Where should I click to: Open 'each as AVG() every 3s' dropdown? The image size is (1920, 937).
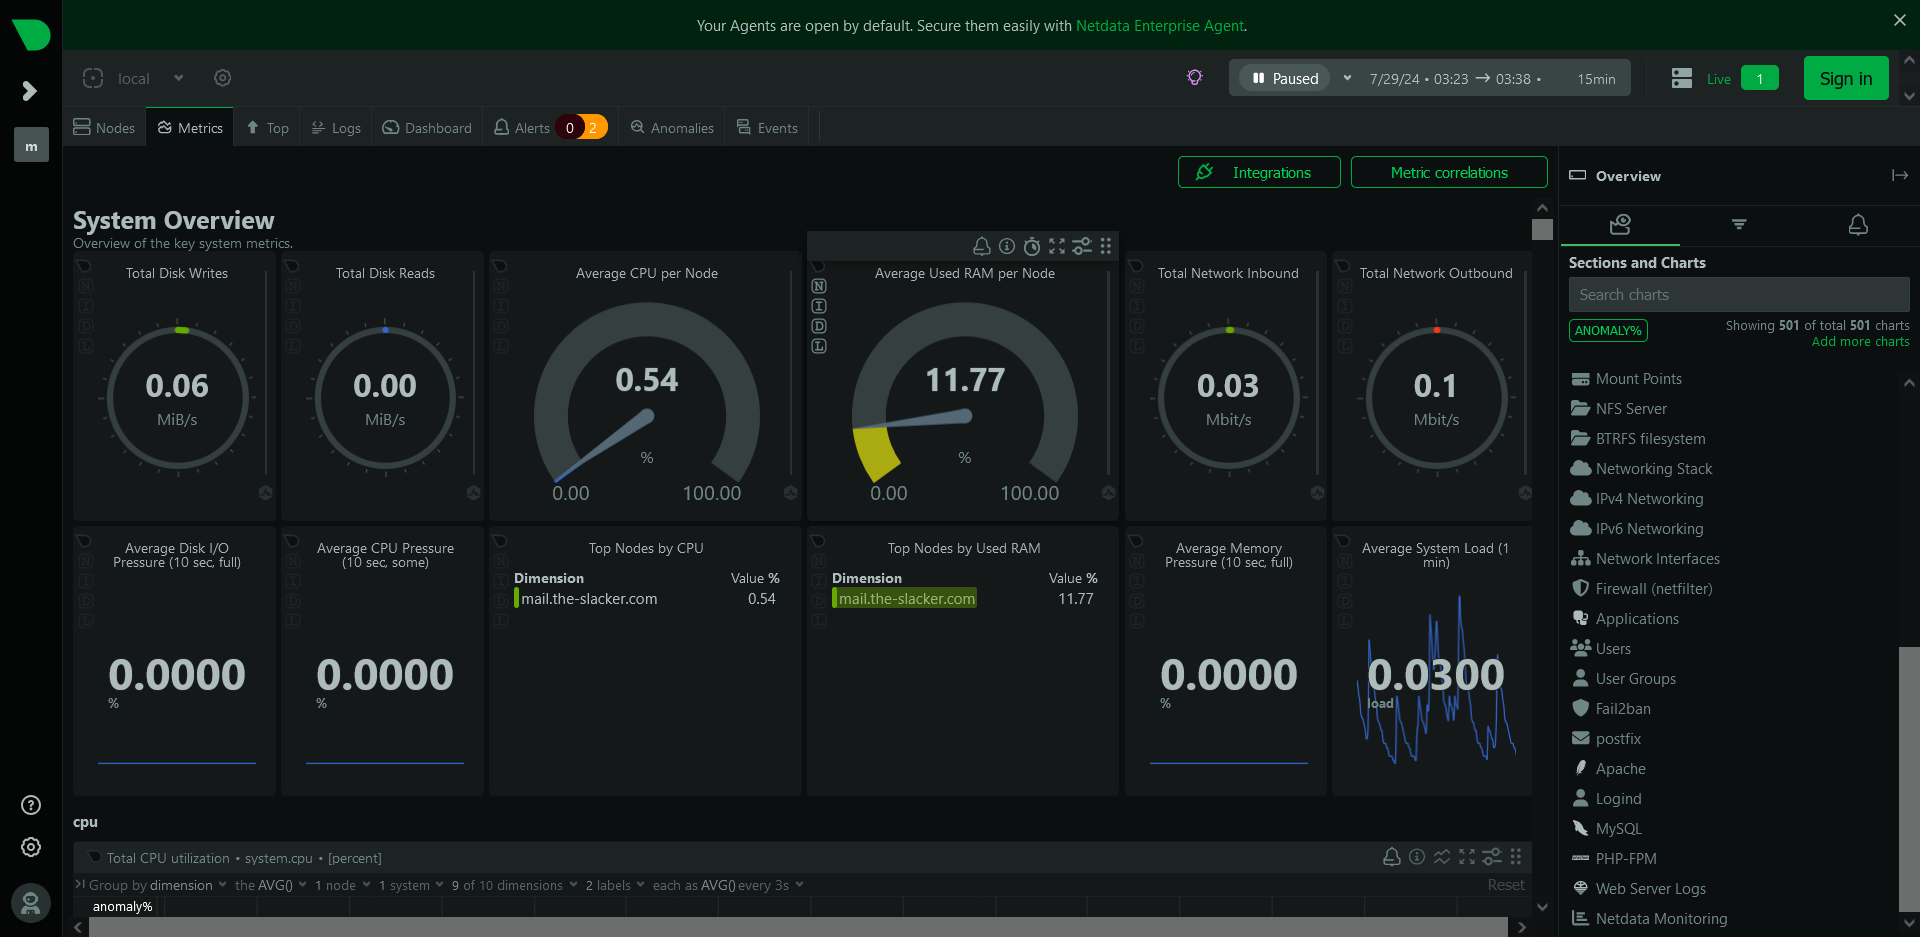tap(728, 885)
